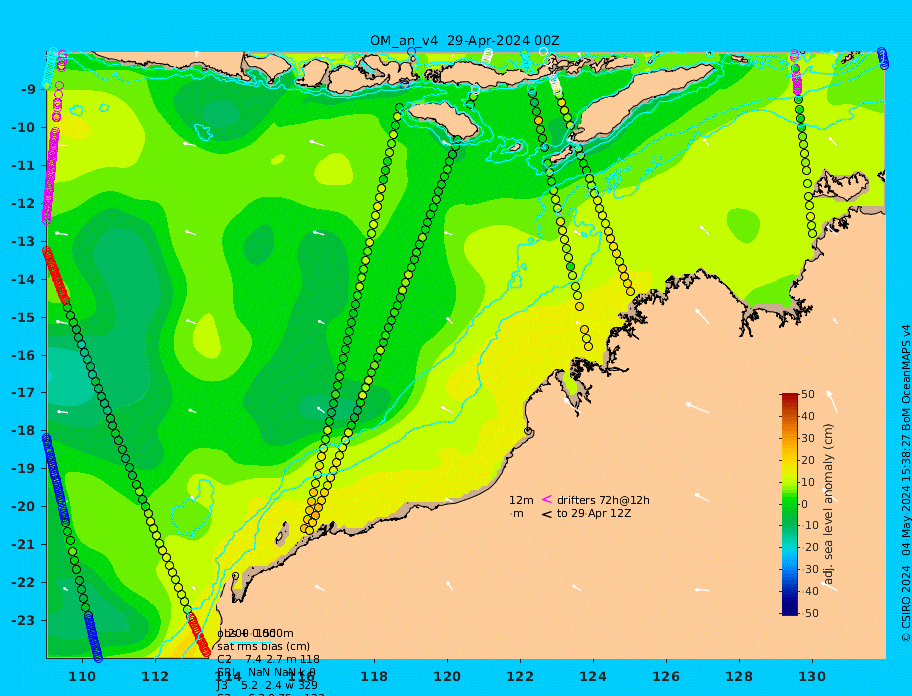This screenshot has height=696, width=912.
Task: Click the colorbar tick label 40
Action: (x=808, y=416)
